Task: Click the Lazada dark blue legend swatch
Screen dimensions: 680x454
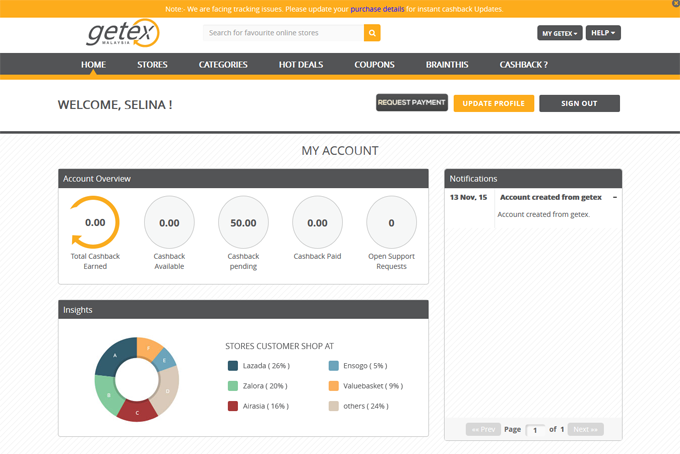Action: (x=233, y=366)
